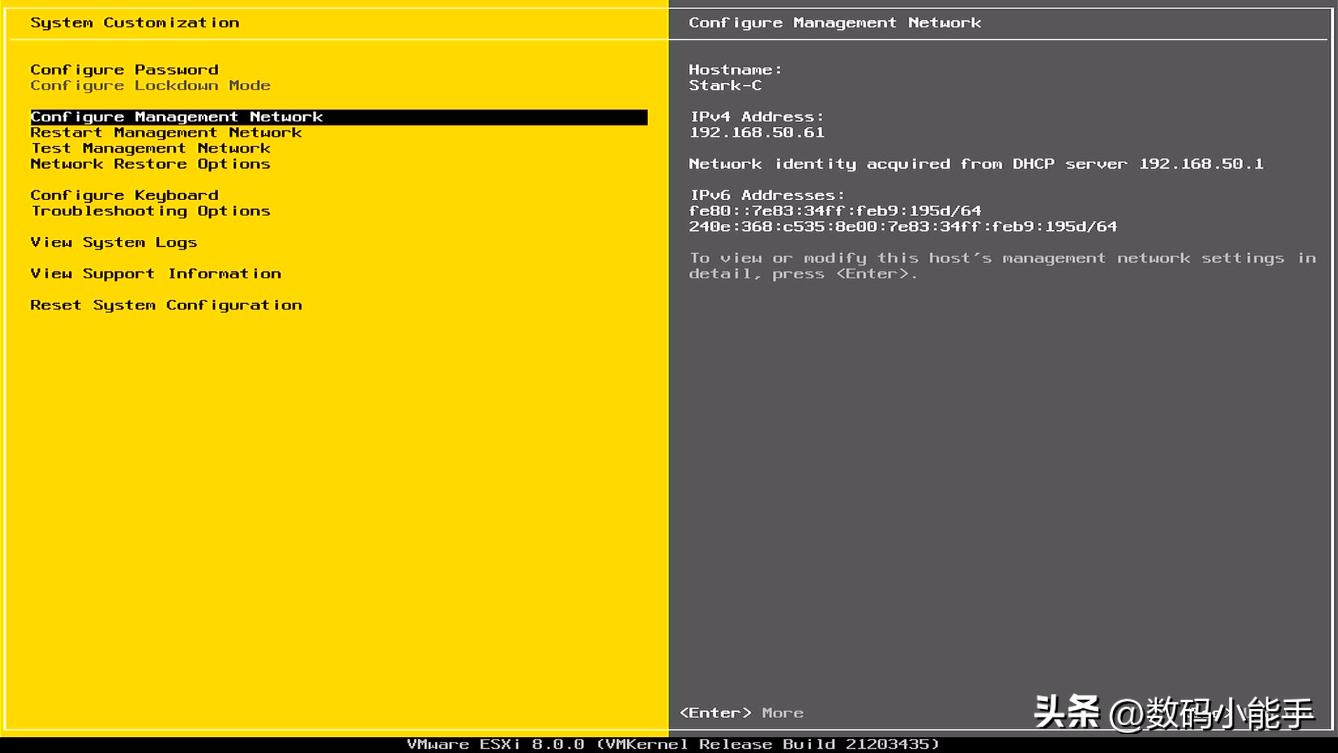Open View Support Information entry

pos(156,273)
